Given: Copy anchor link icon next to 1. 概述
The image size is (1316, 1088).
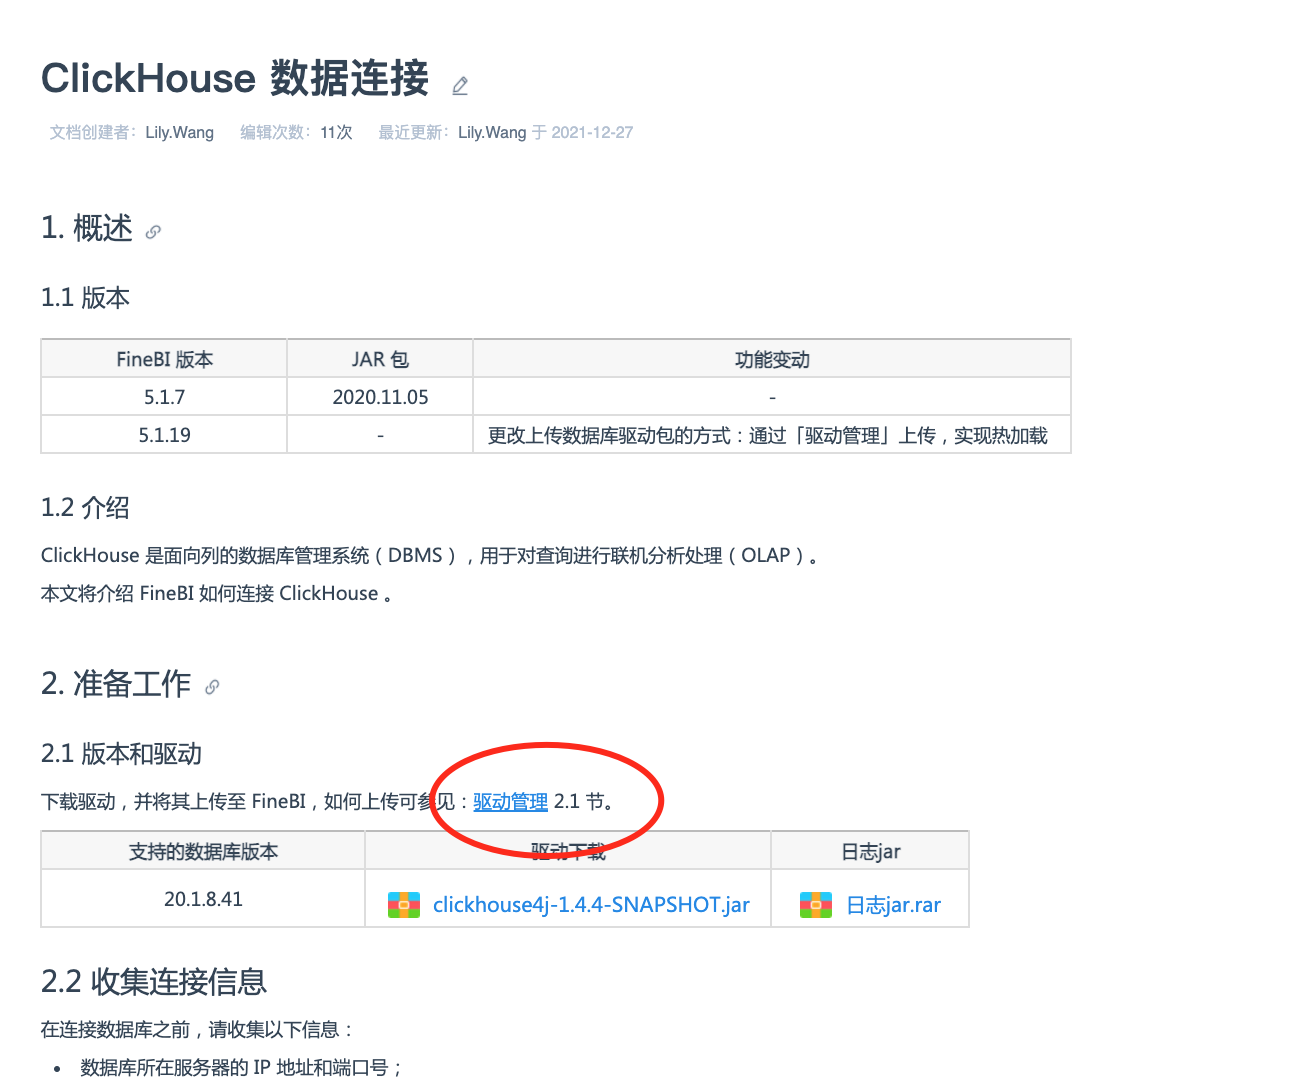Looking at the screenshot, I should tap(153, 232).
